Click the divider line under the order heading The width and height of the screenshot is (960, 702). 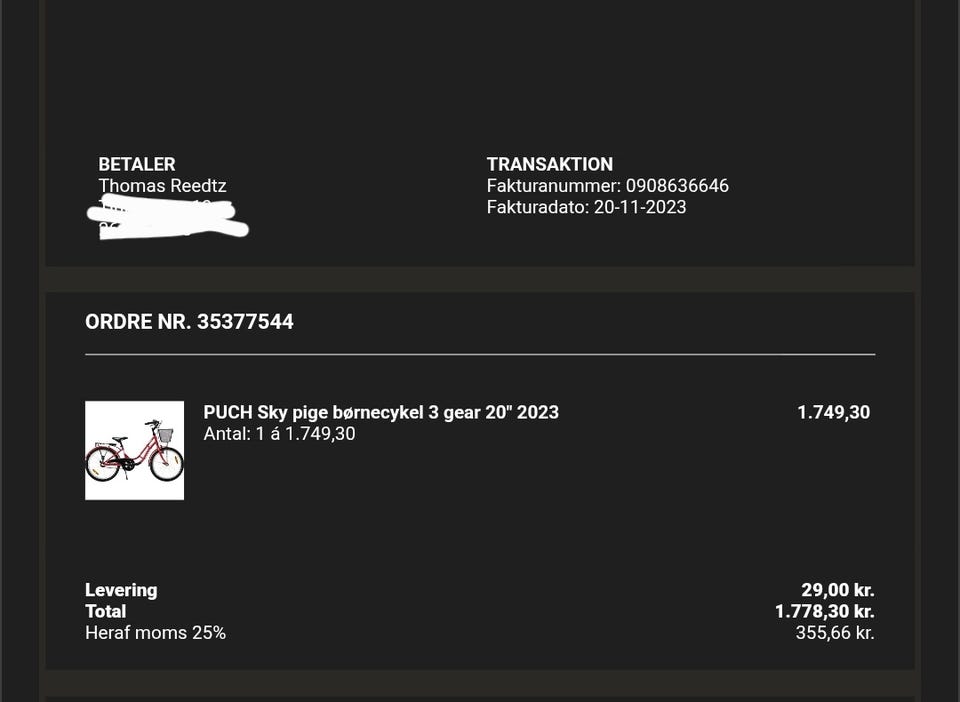tap(480, 354)
